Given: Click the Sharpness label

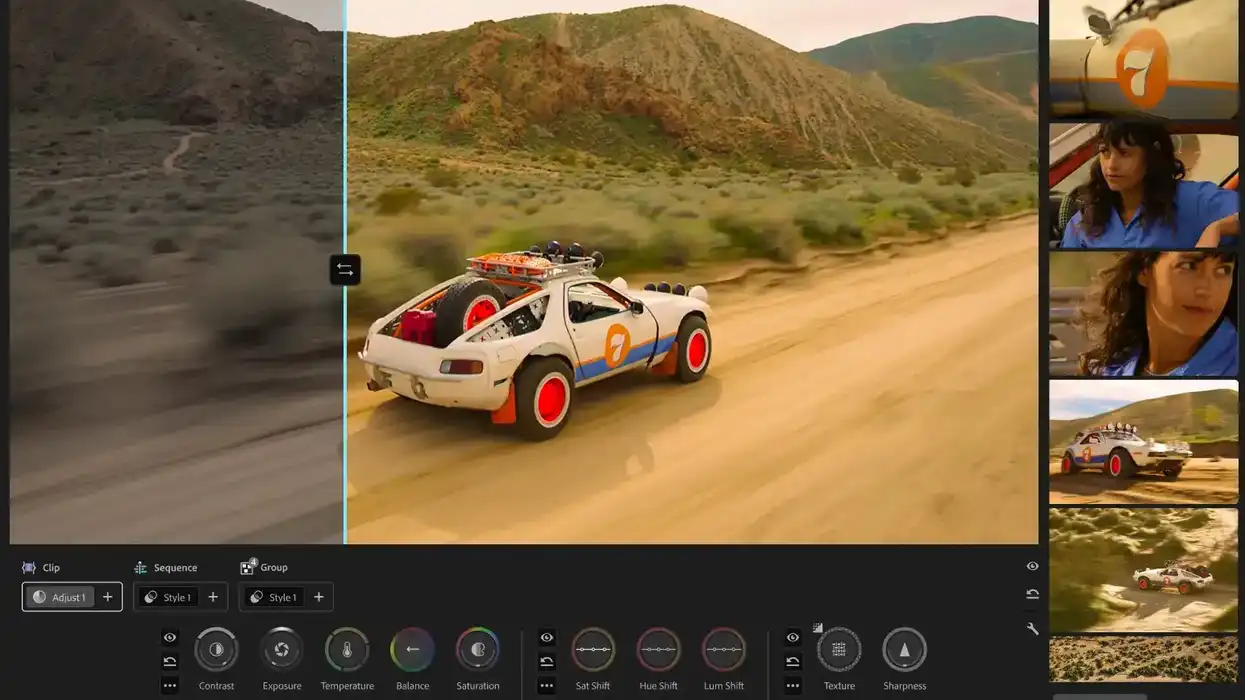Looking at the screenshot, I should tap(905, 686).
